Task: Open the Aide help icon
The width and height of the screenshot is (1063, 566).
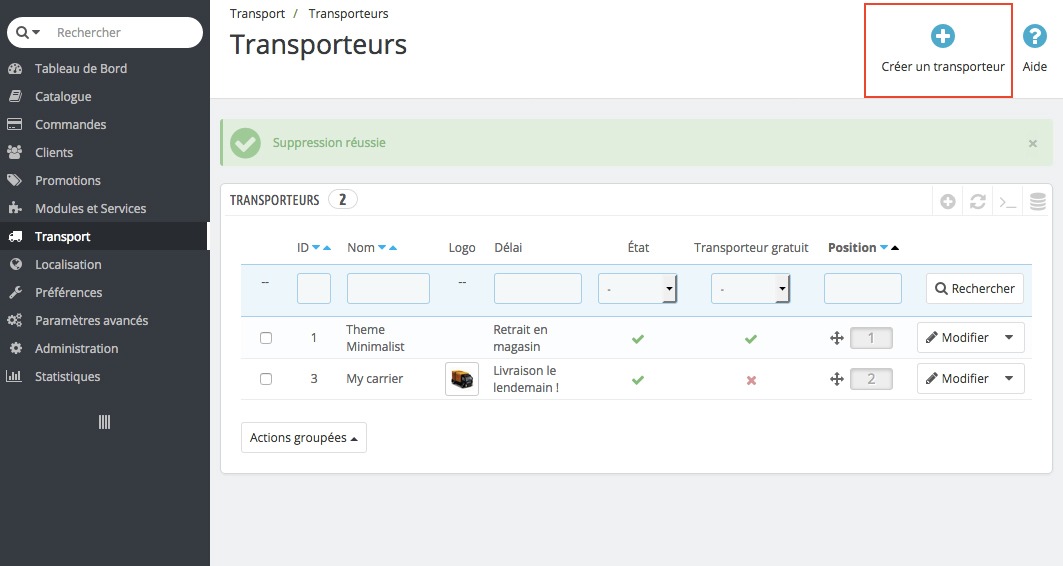Action: coord(1034,37)
